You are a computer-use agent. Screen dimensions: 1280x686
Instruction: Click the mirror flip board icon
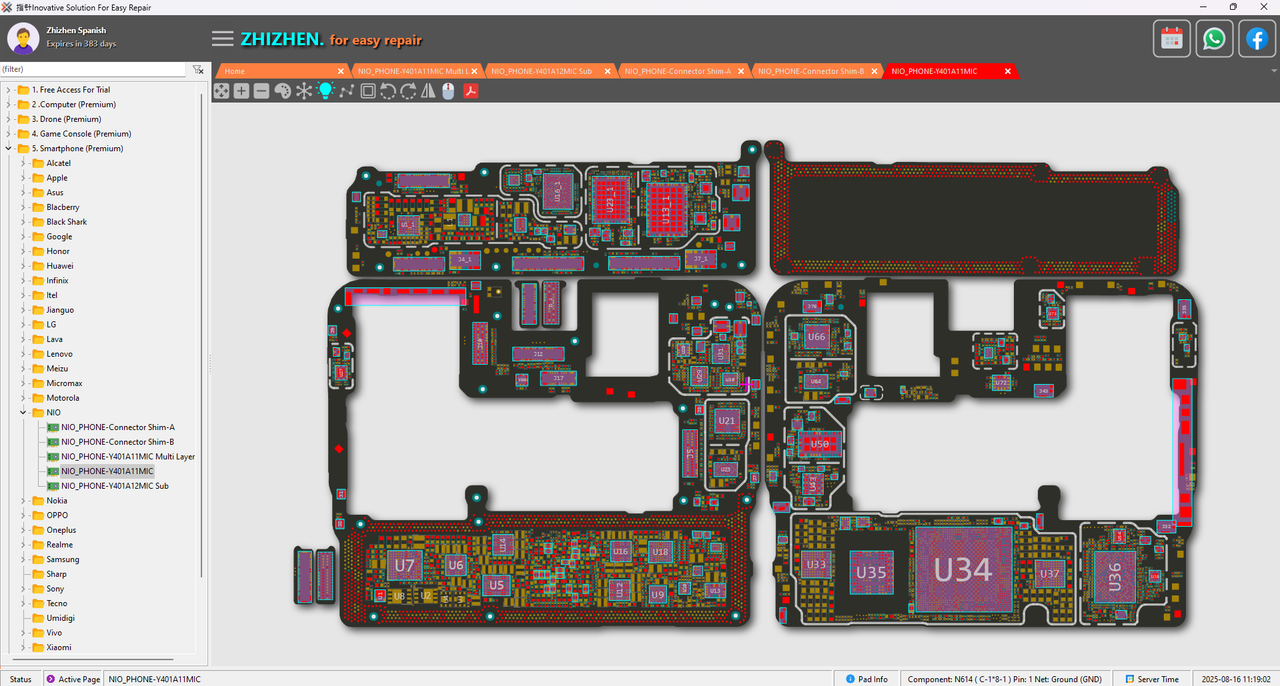[428, 91]
